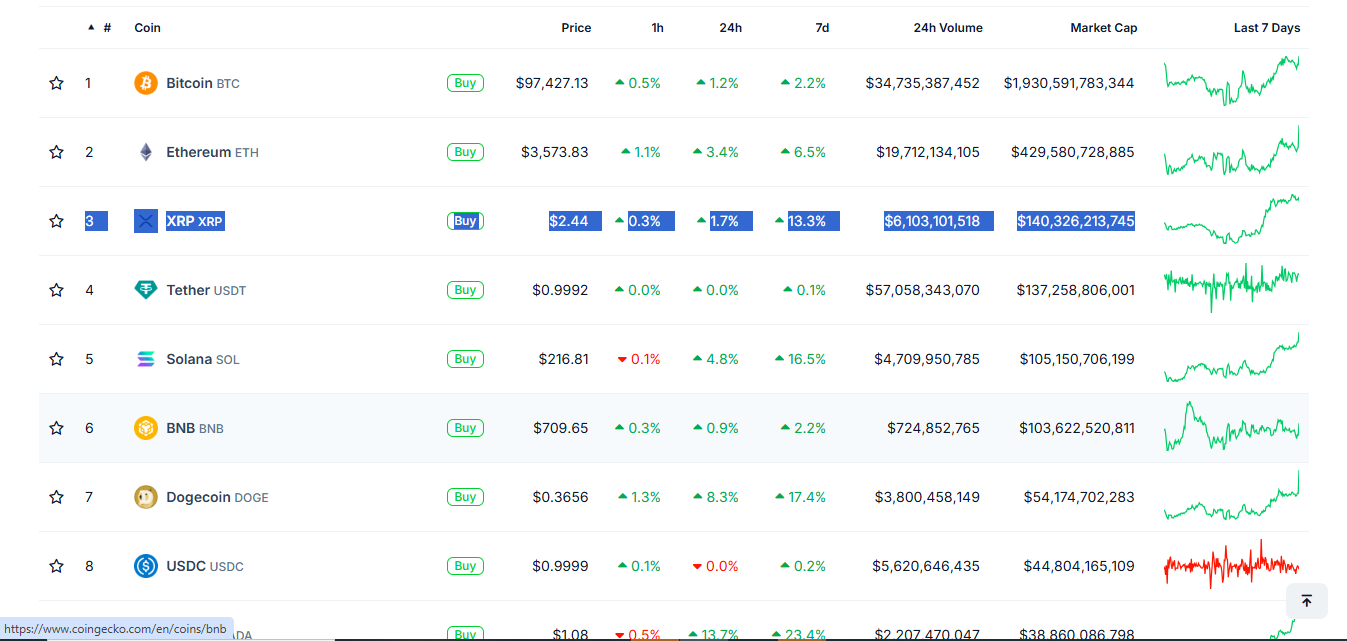
Task: Open the Solana SOL coin link
Action: pyautogui.click(x=203, y=359)
